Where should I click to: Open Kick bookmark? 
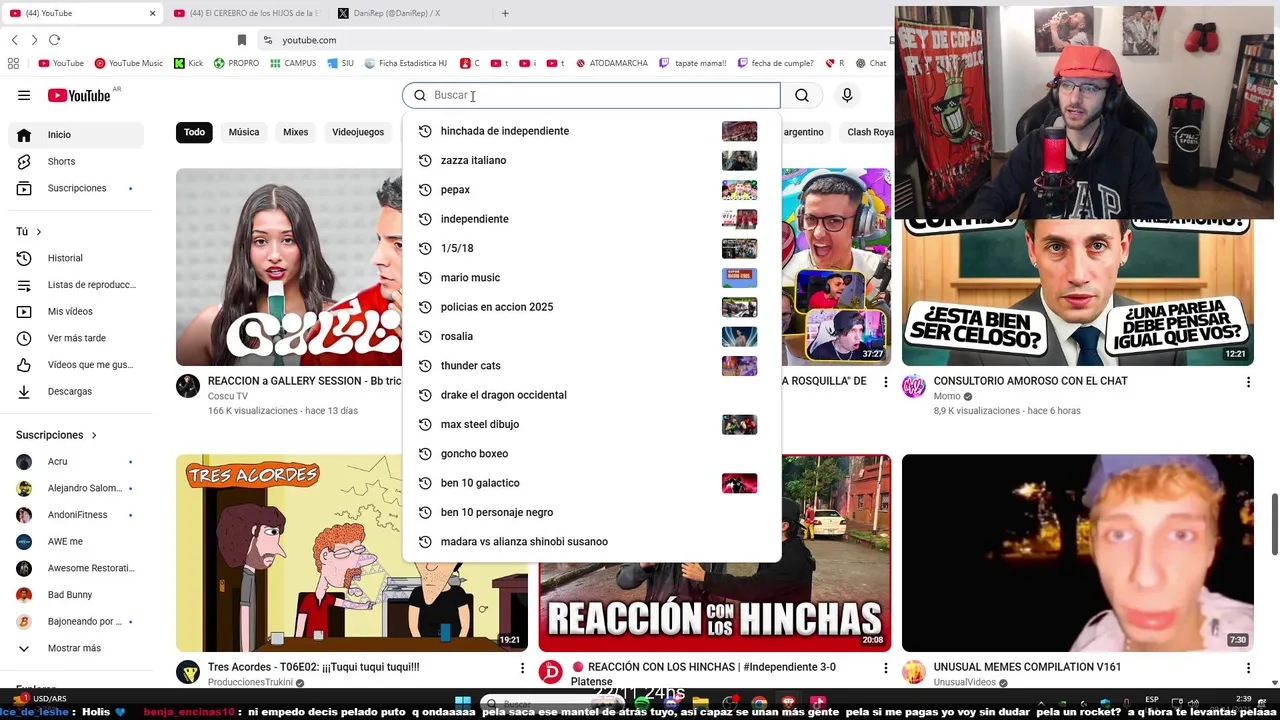click(x=188, y=63)
